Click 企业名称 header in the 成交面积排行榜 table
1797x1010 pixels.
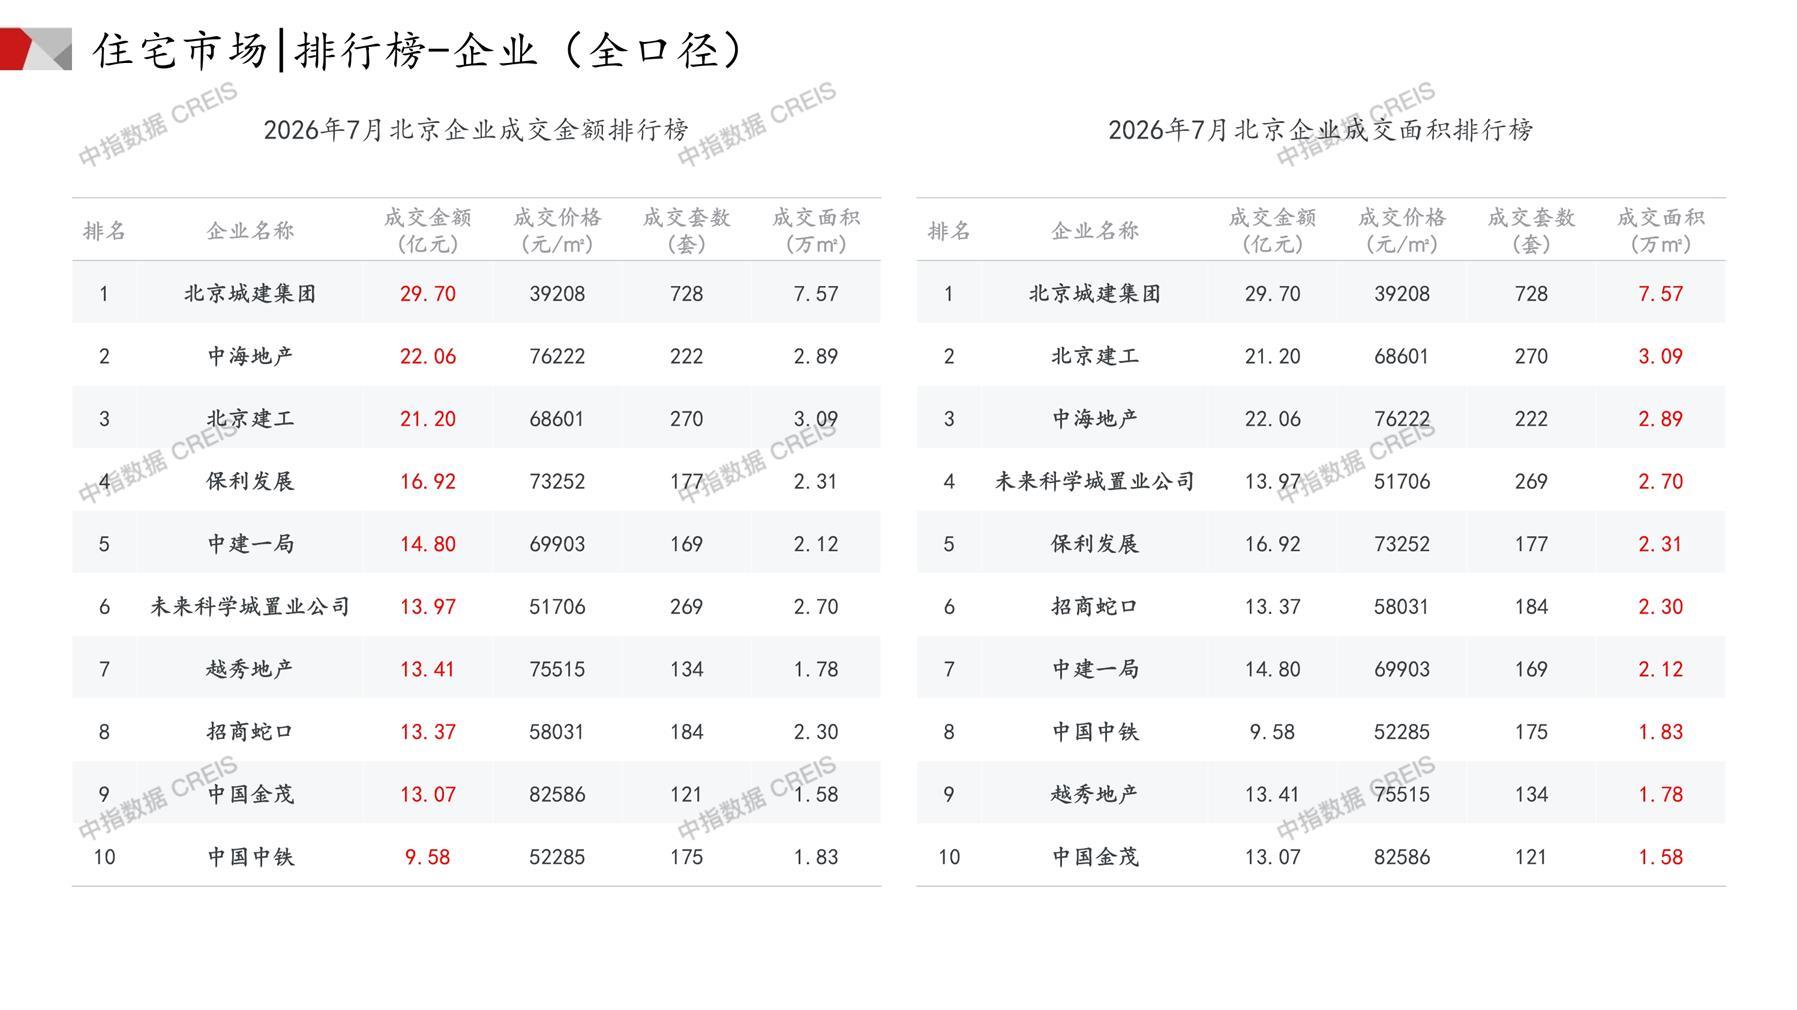(1095, 231)
